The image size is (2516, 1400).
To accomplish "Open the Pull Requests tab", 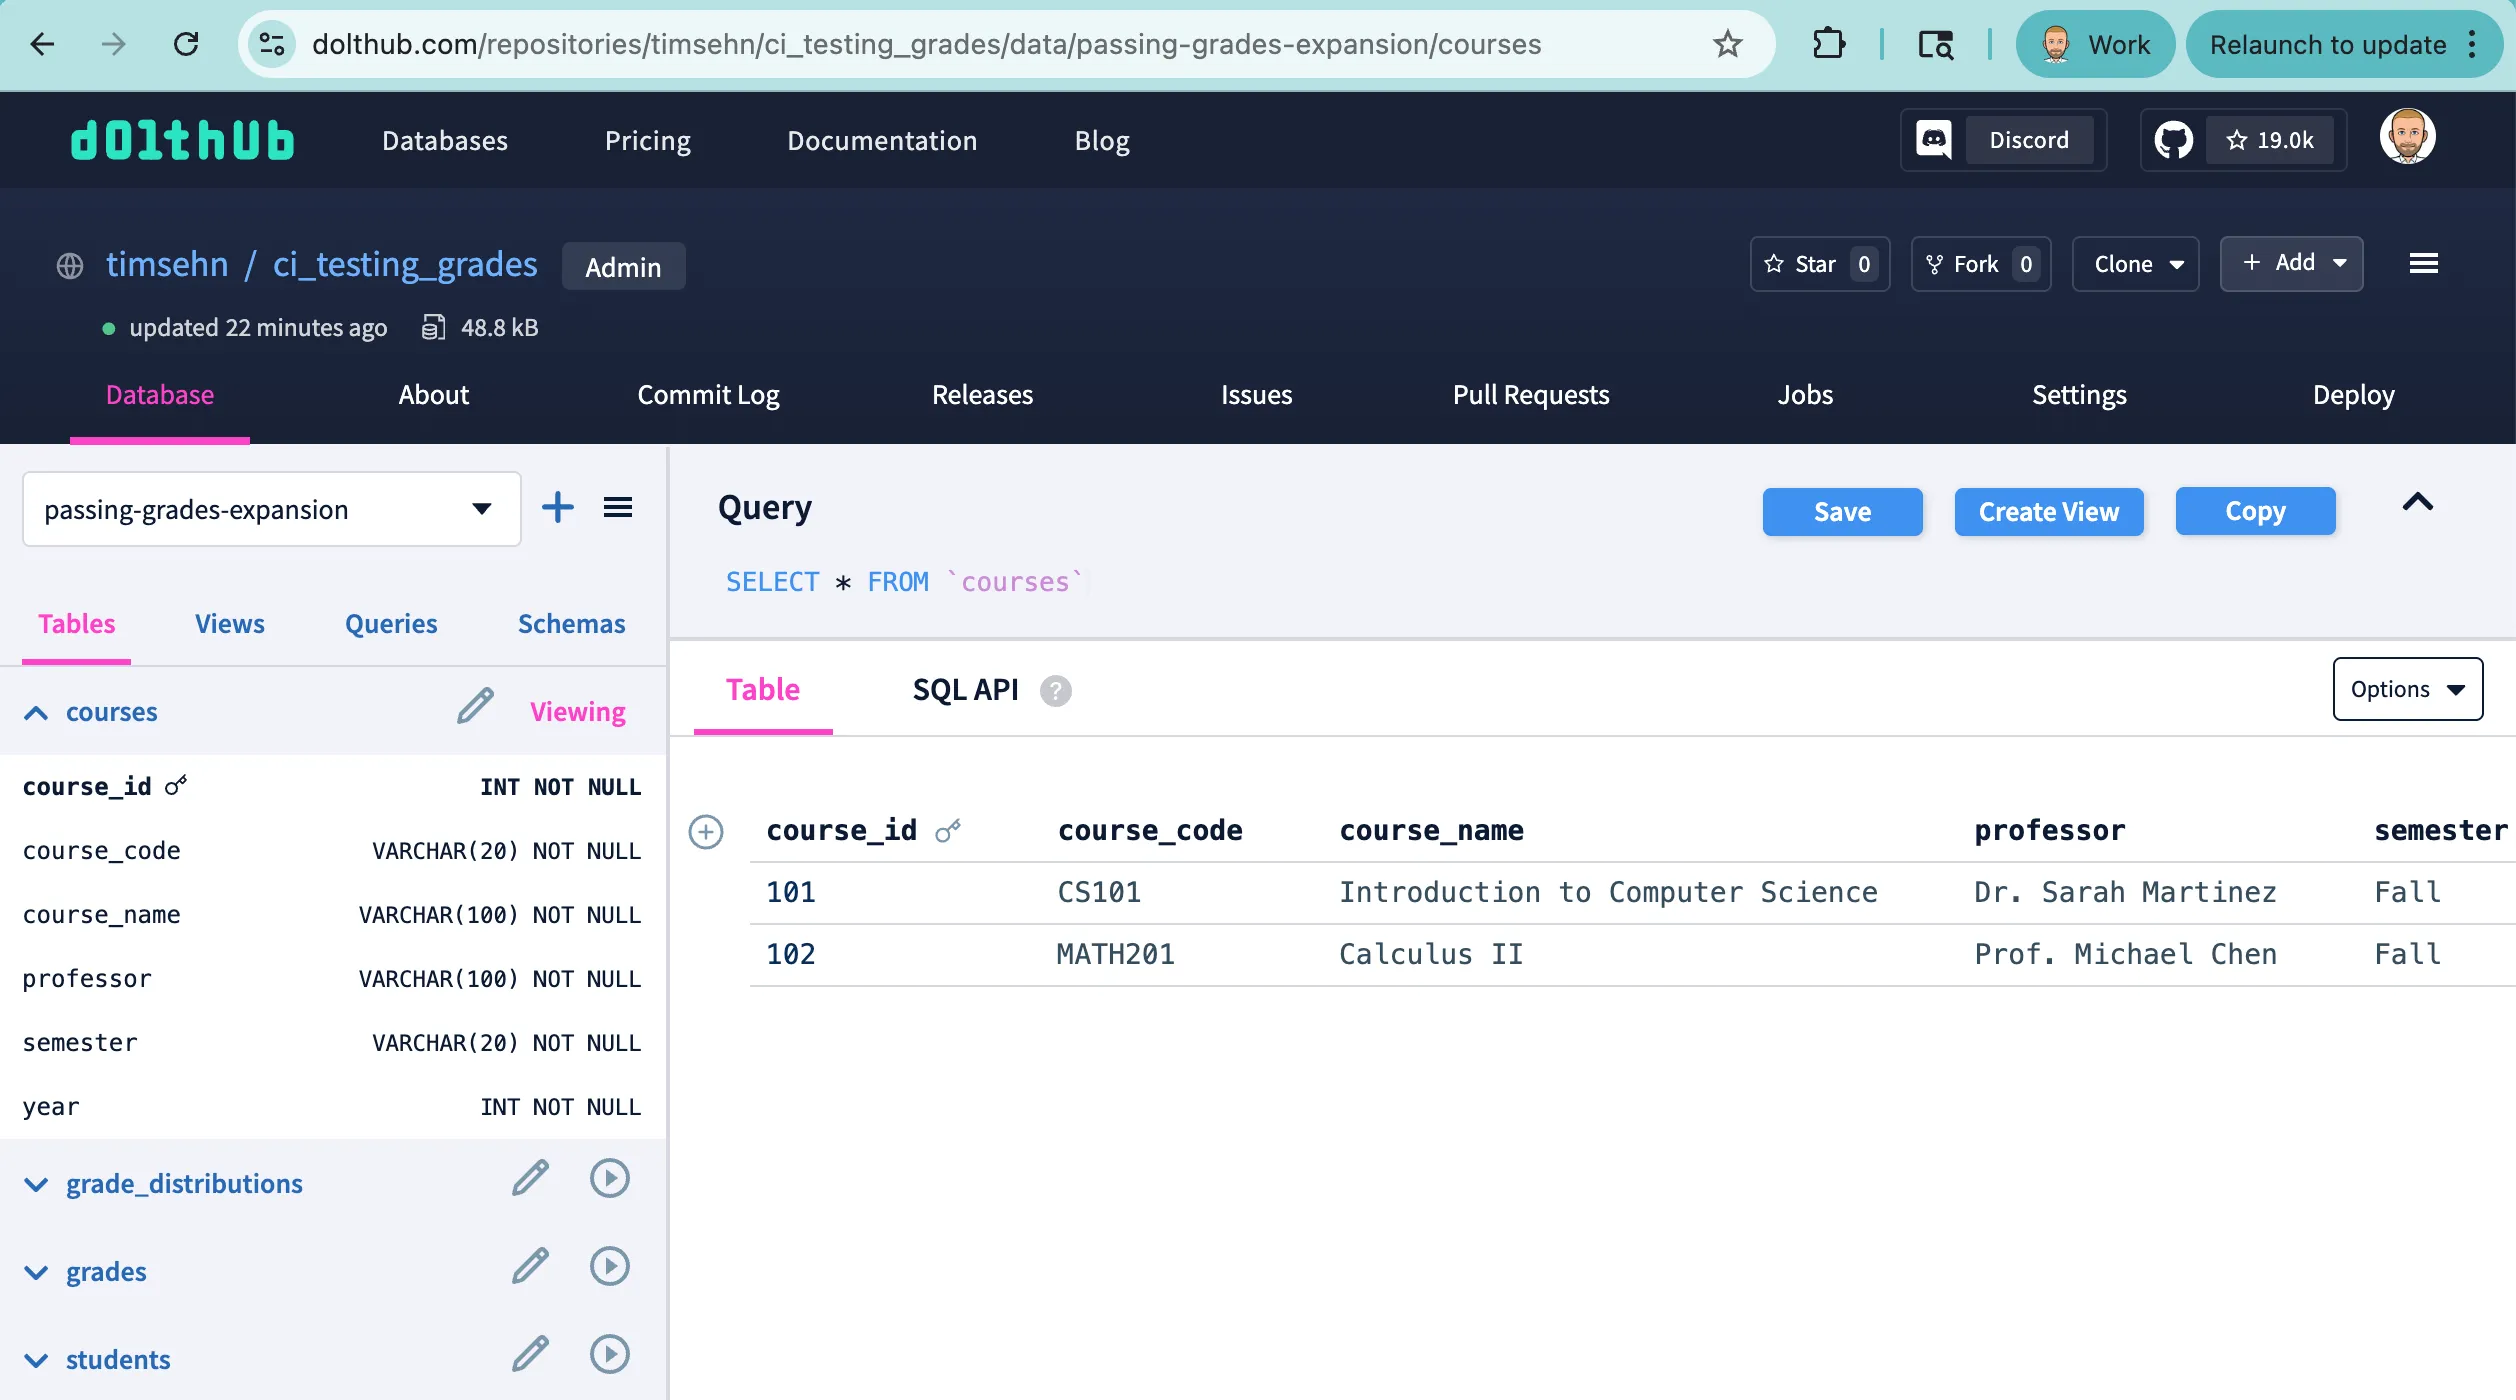I will pyautogui.click(x=1530, y=395).
